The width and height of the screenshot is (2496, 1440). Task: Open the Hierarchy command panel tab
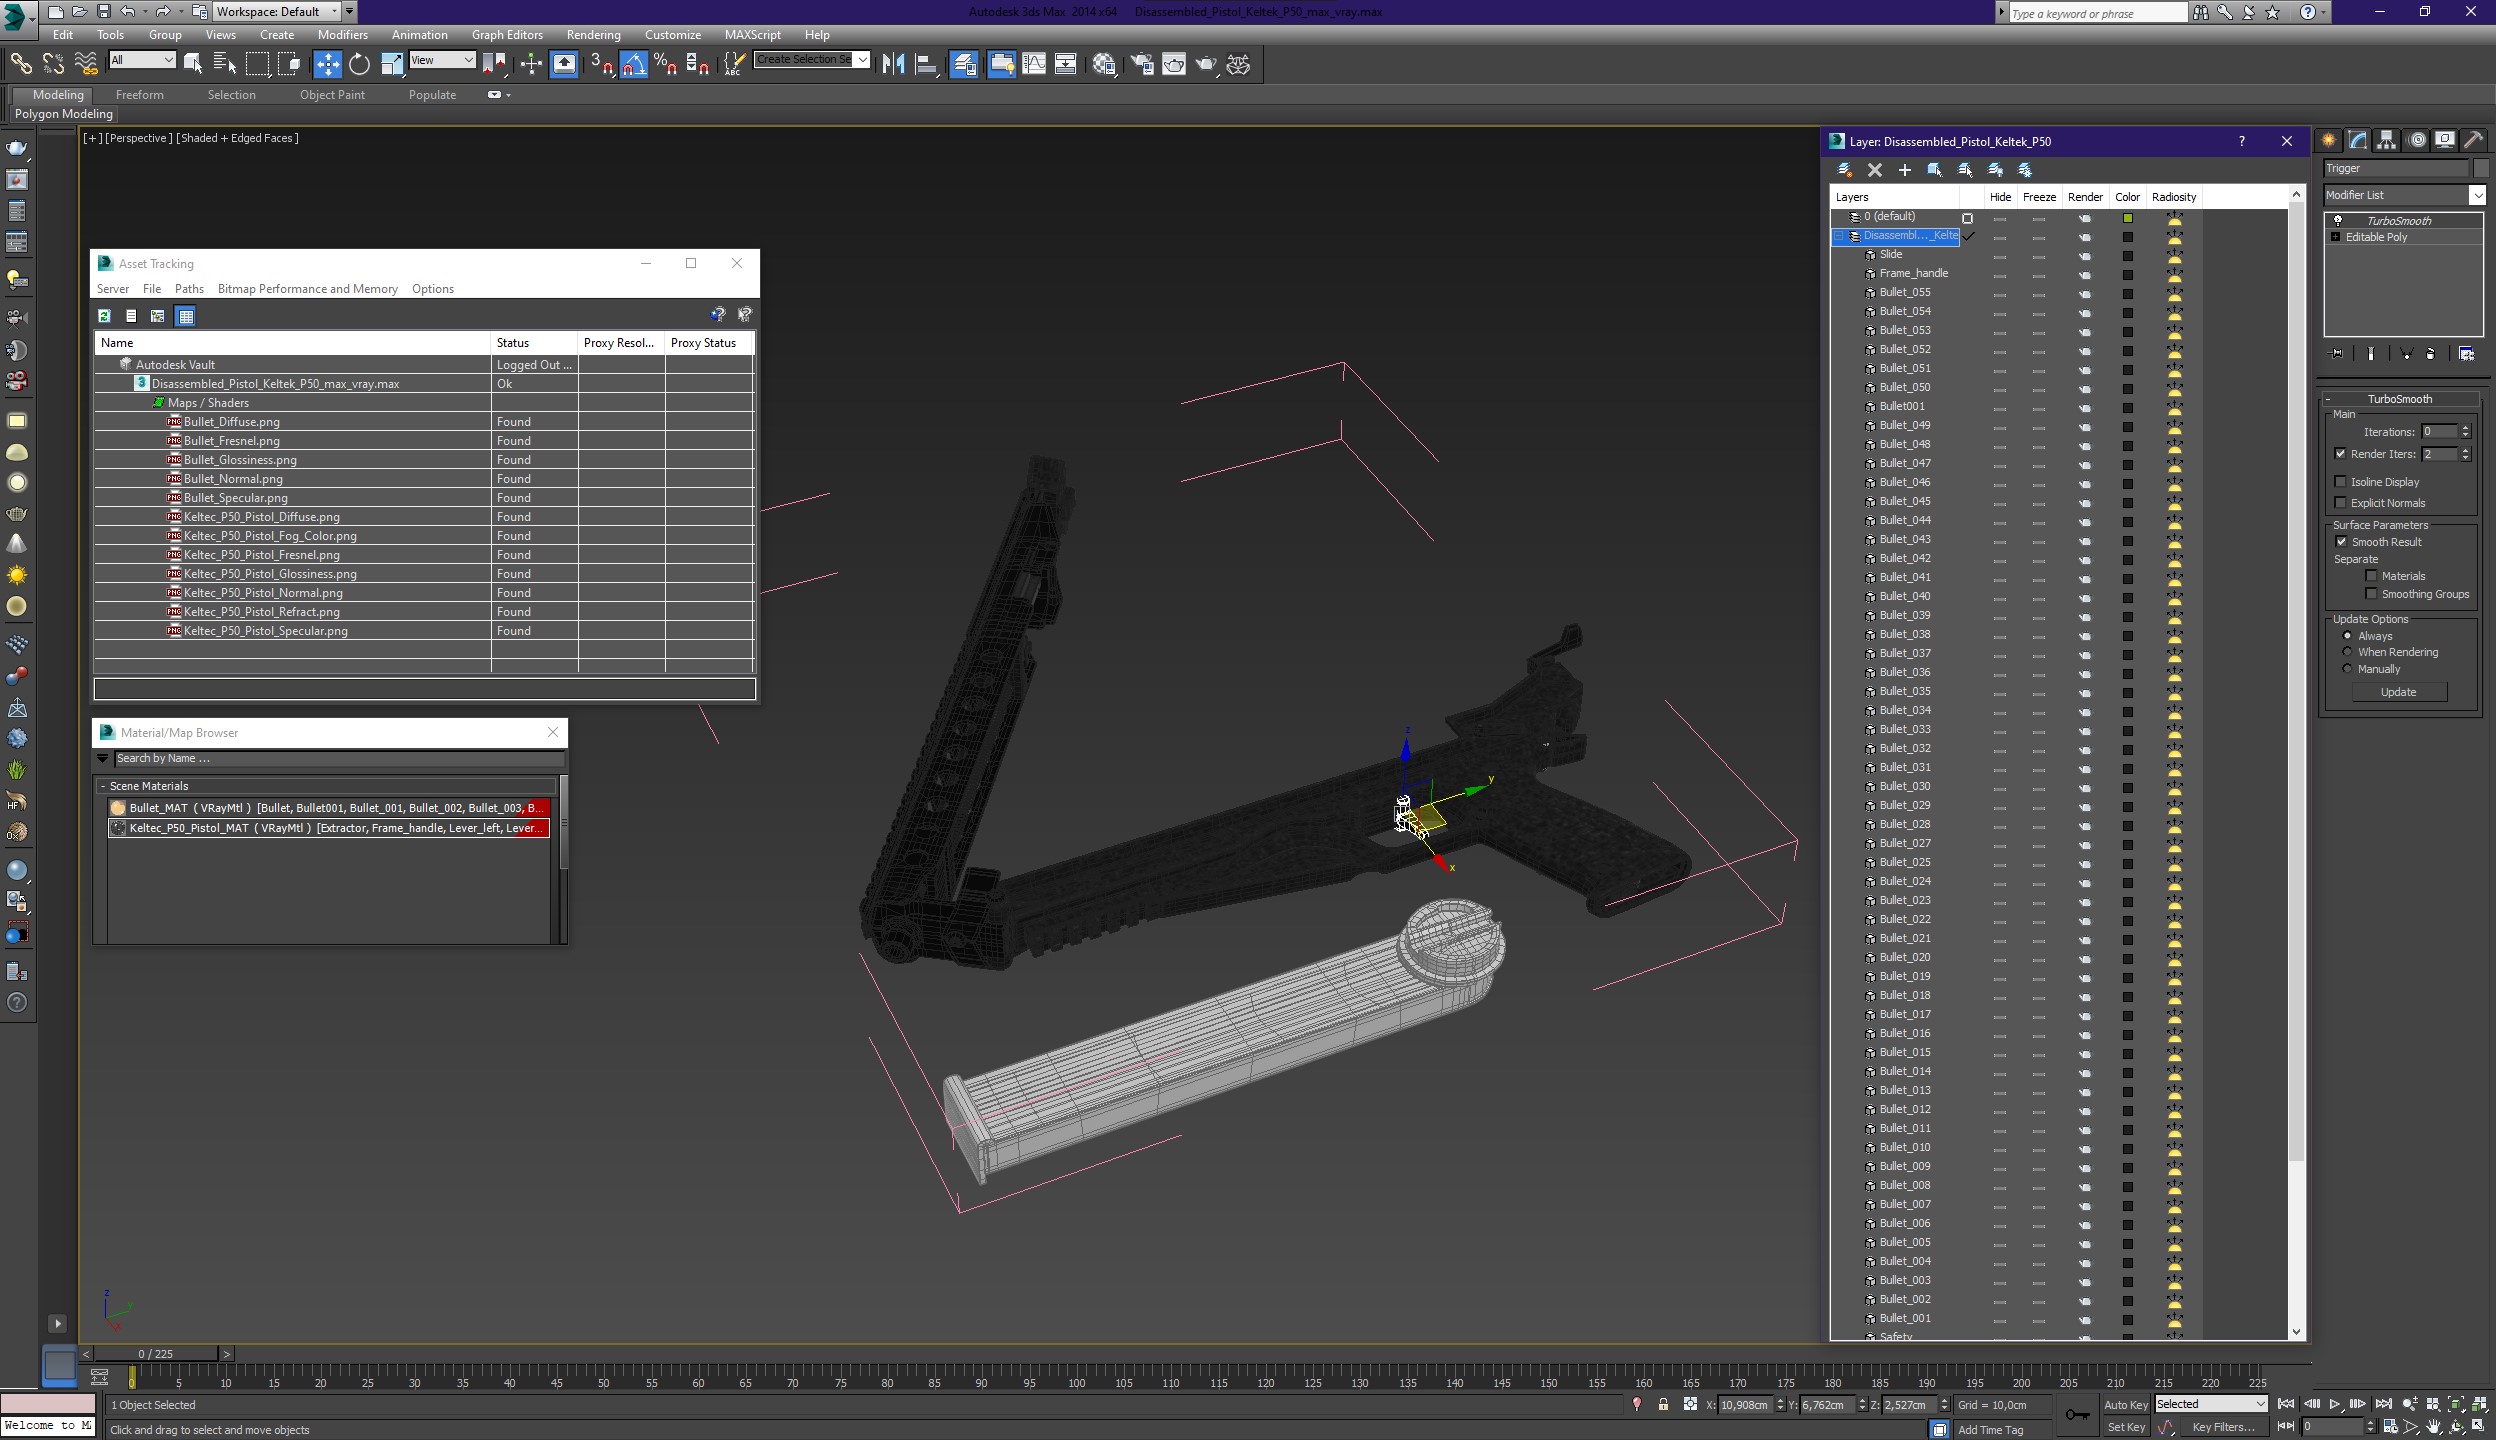[x=2387, y=140]
